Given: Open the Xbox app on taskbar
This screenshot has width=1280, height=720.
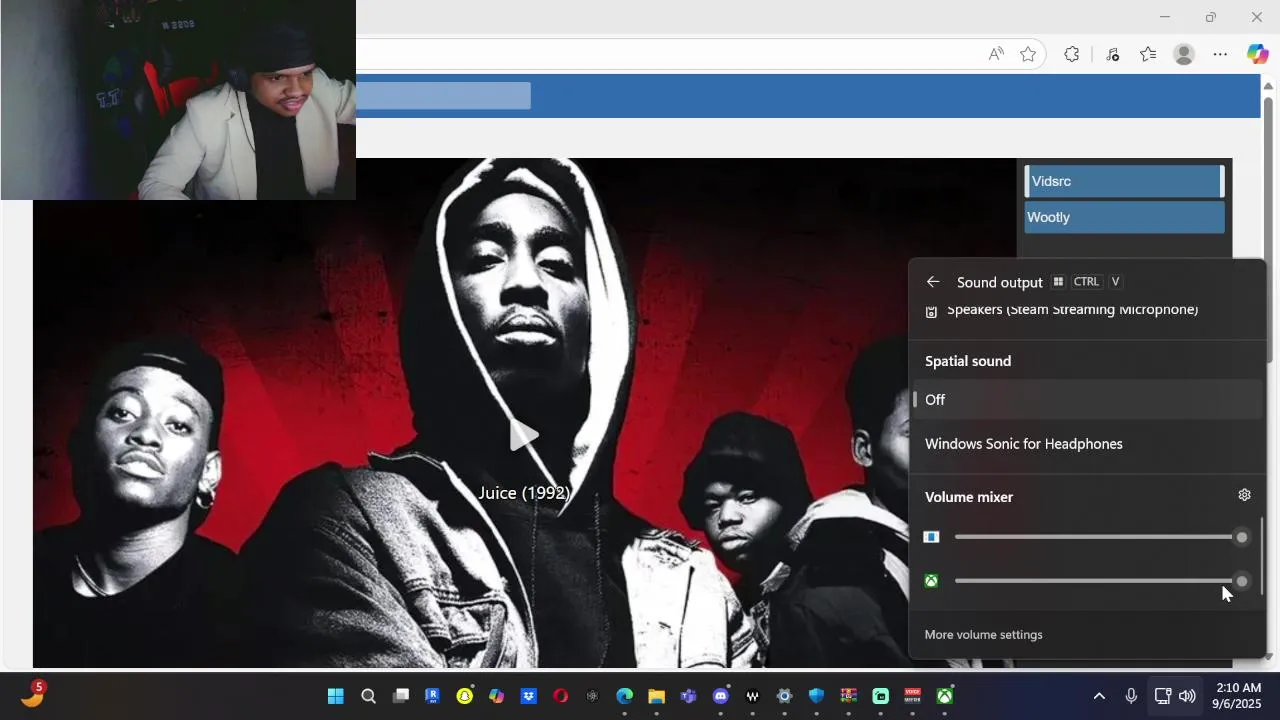Looking at the screenshot, I should [944, 696].
